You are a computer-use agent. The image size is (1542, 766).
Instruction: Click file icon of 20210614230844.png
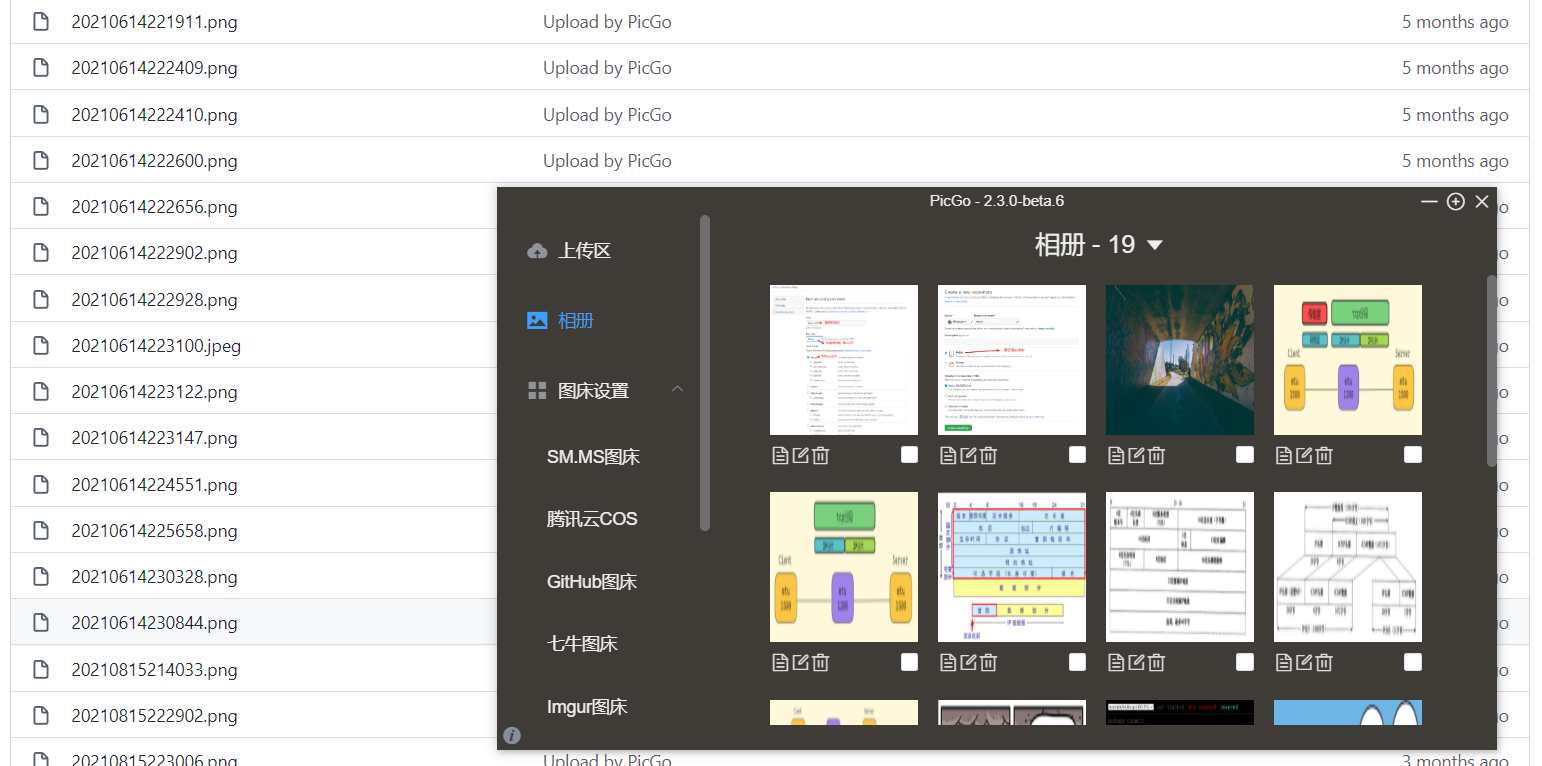click(x=41, y=623)
